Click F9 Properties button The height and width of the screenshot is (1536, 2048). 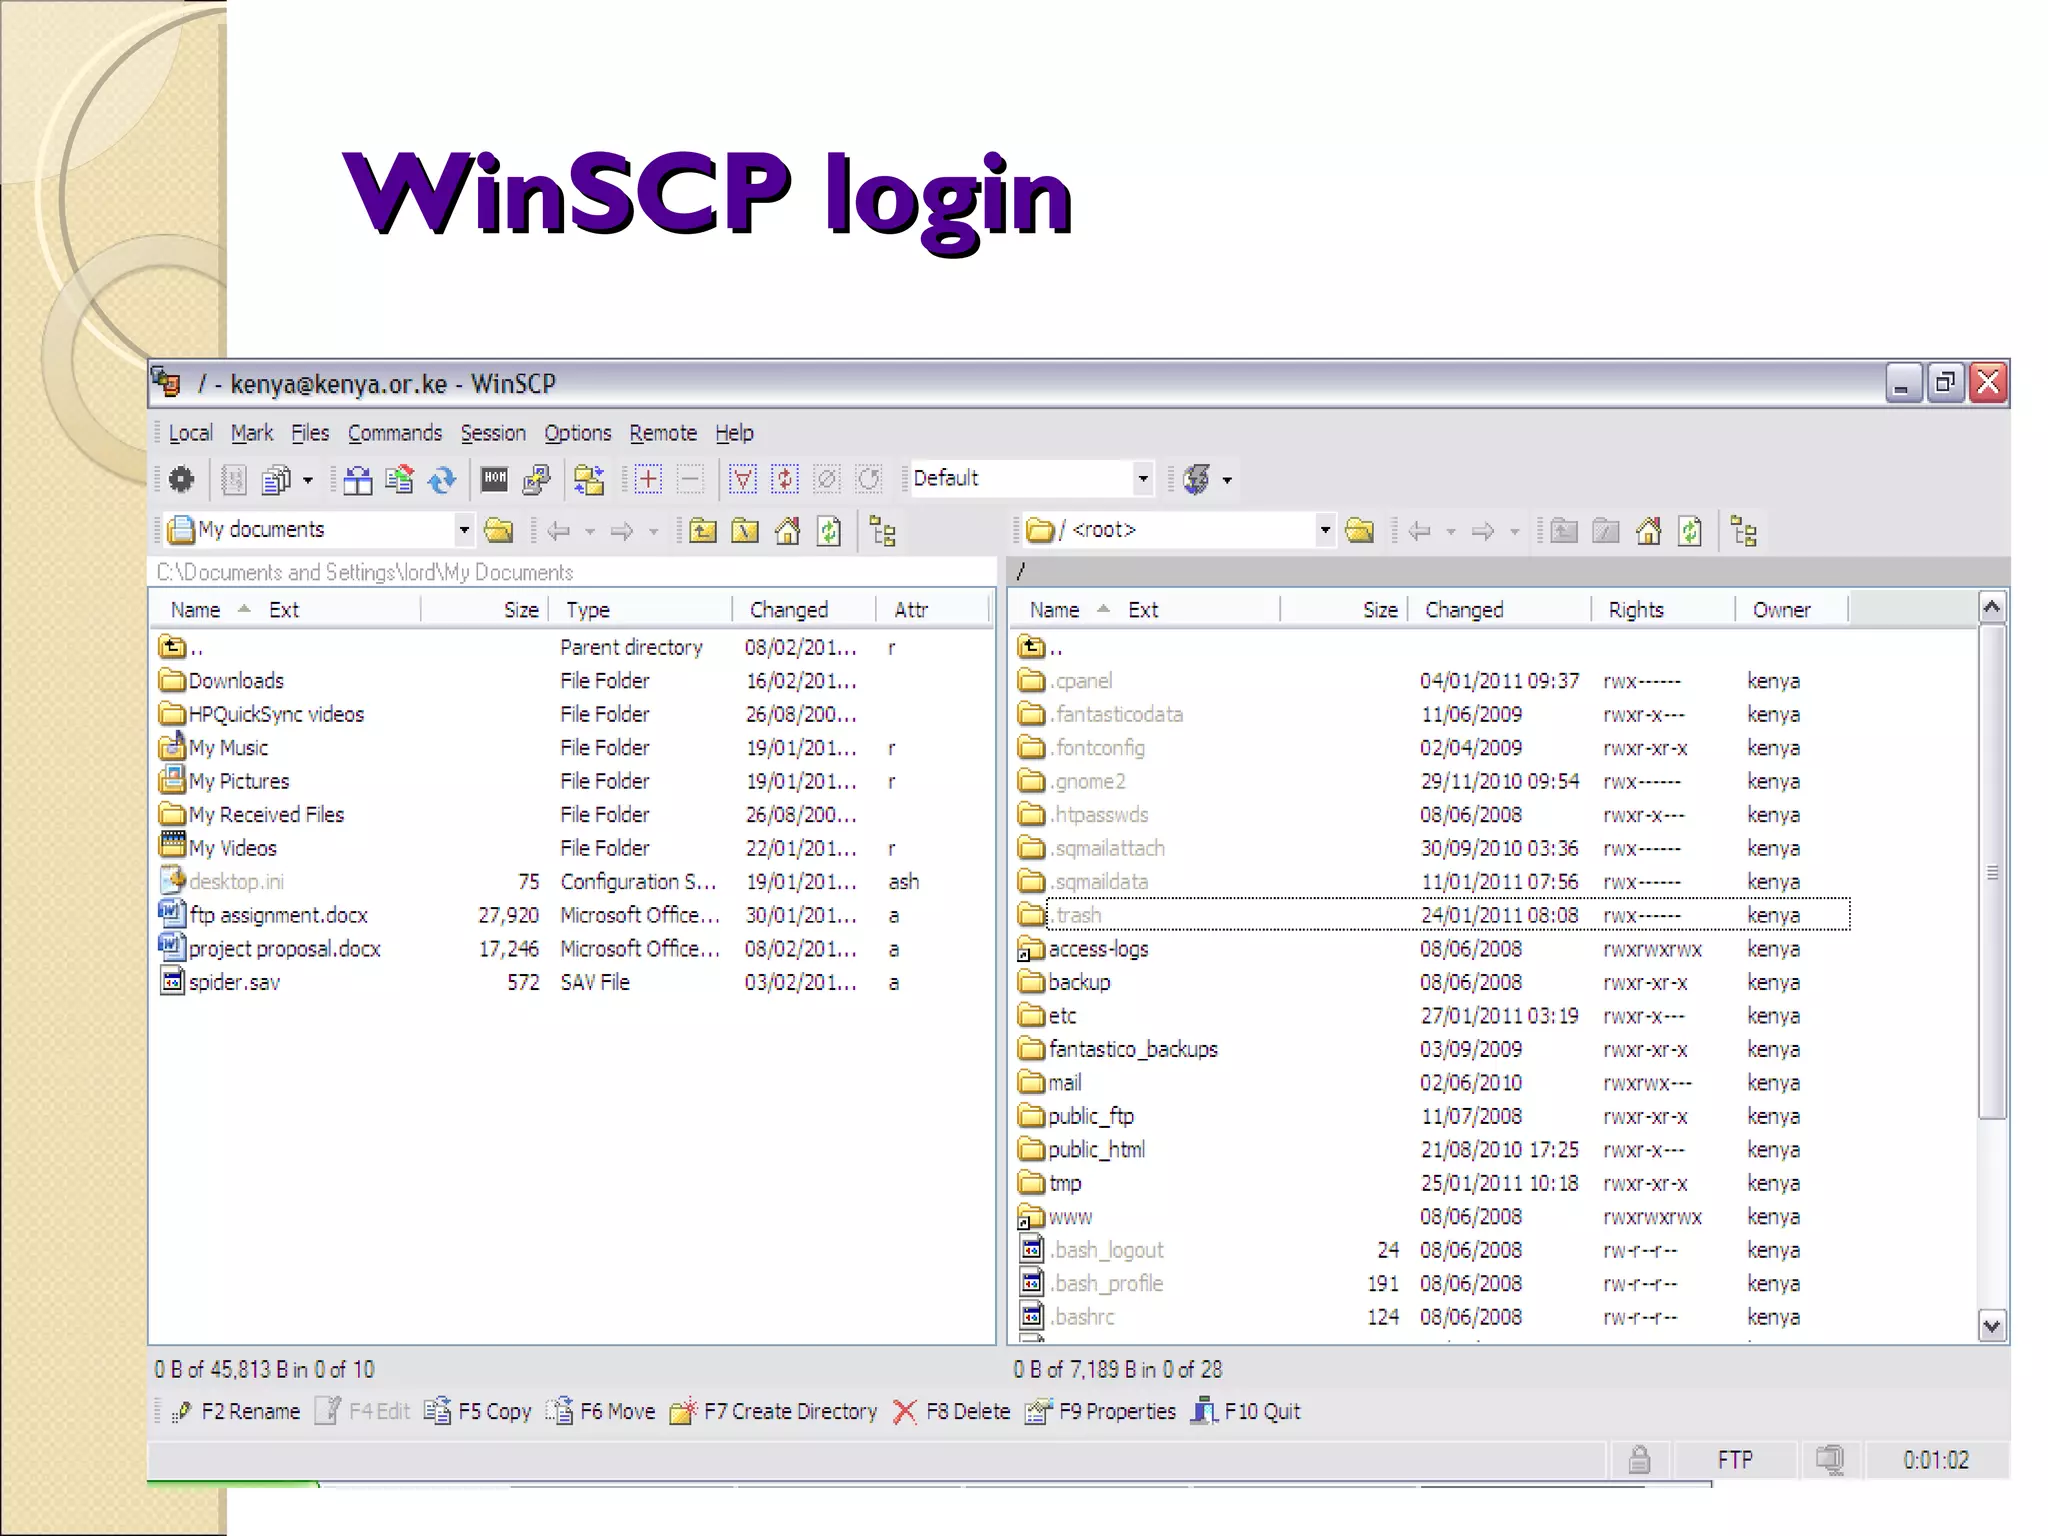click(1101, 1412)
